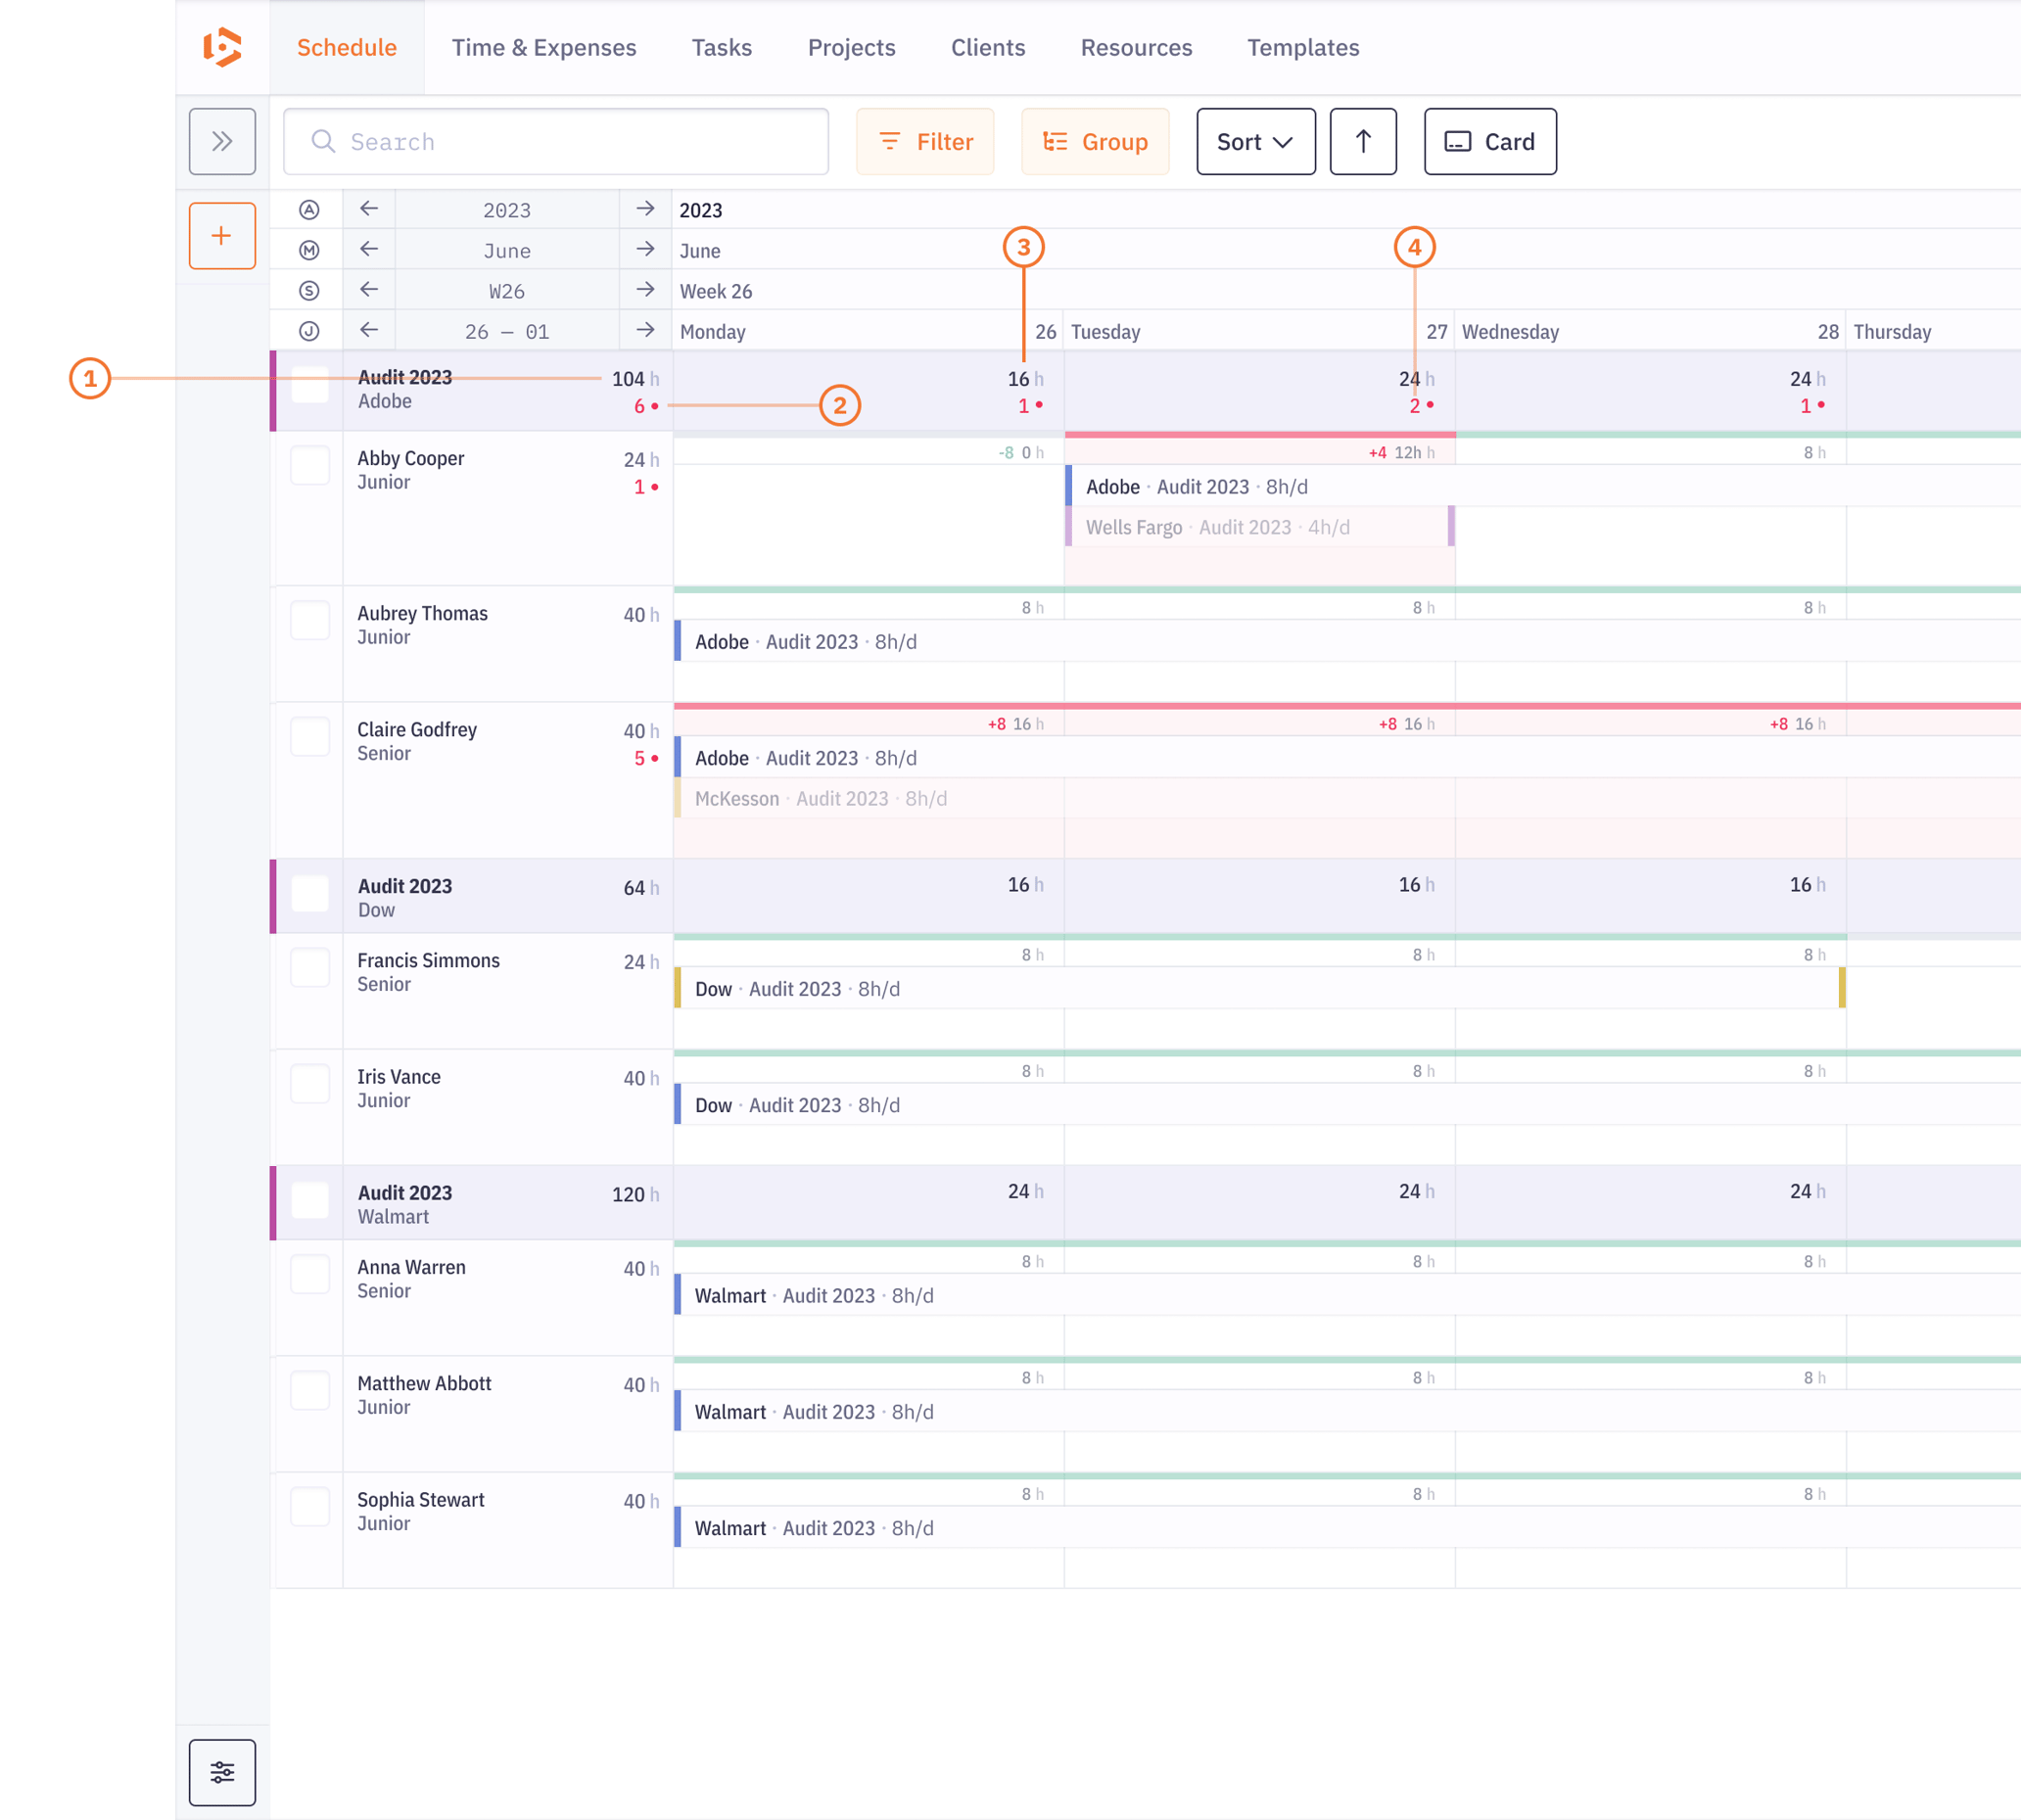Switch to the Time & Expenses tab
The image size is (2021, 1820).
tap(544, 47)
